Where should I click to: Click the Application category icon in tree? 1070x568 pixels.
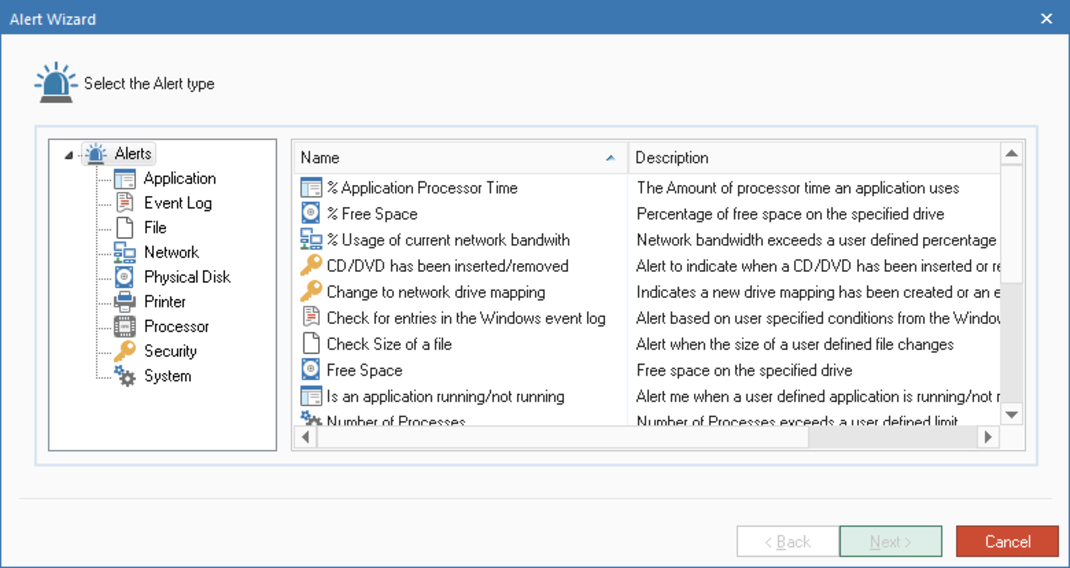pyautogui.click(x=125, y=179)
